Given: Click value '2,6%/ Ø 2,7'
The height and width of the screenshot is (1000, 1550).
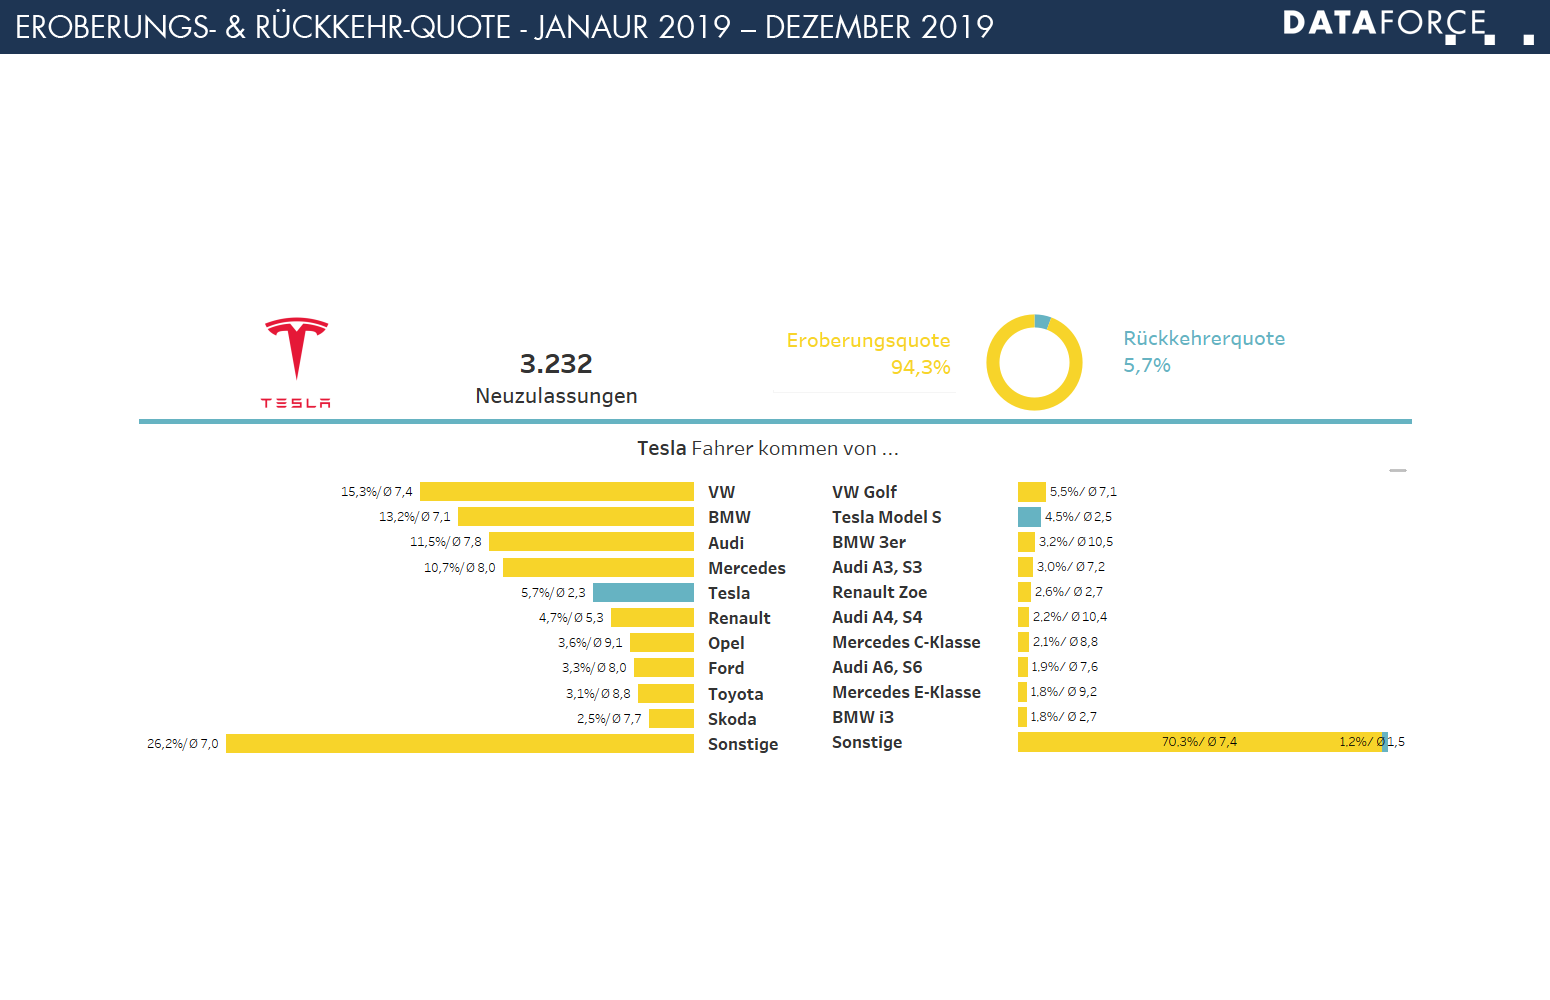Looking at the screenshot, I should [1069, 592].
